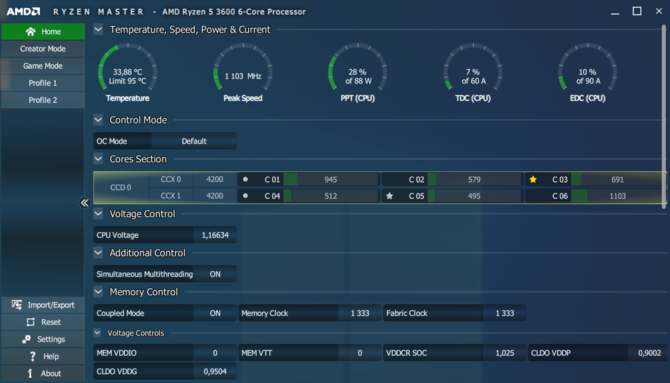Click the Reset icon
The width and height of the screenshot is (670, 383).
(x=30, y=322)
